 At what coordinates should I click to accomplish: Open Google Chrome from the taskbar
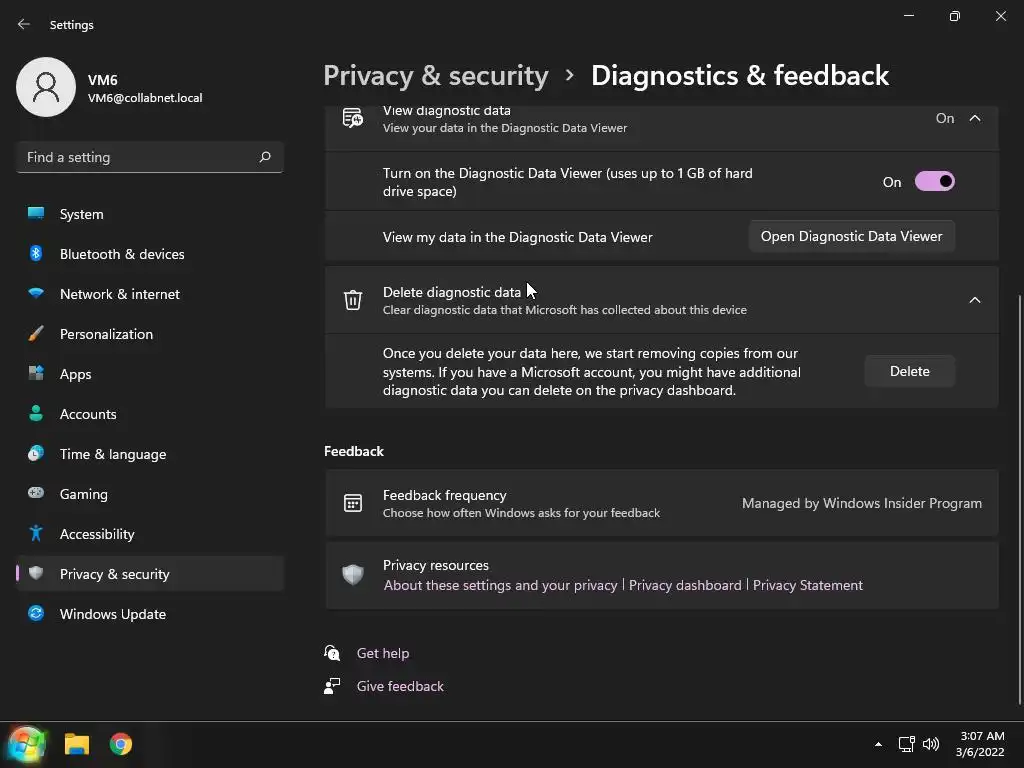point(121,744)
